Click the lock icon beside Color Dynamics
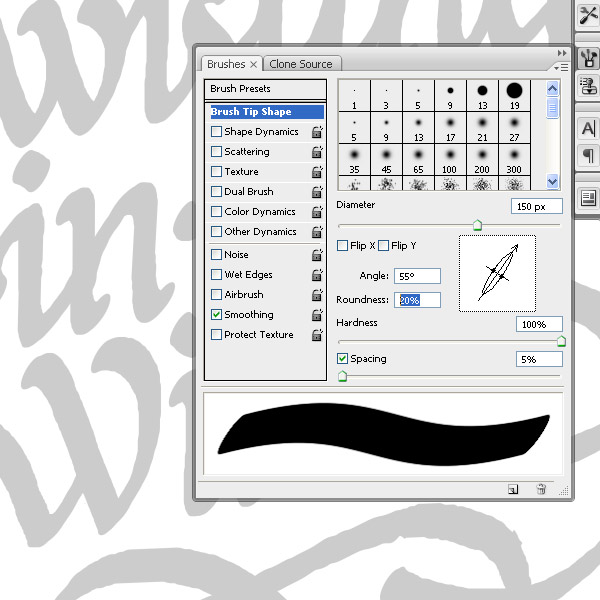This screenshot has width=600, height=600. point(317,211)
